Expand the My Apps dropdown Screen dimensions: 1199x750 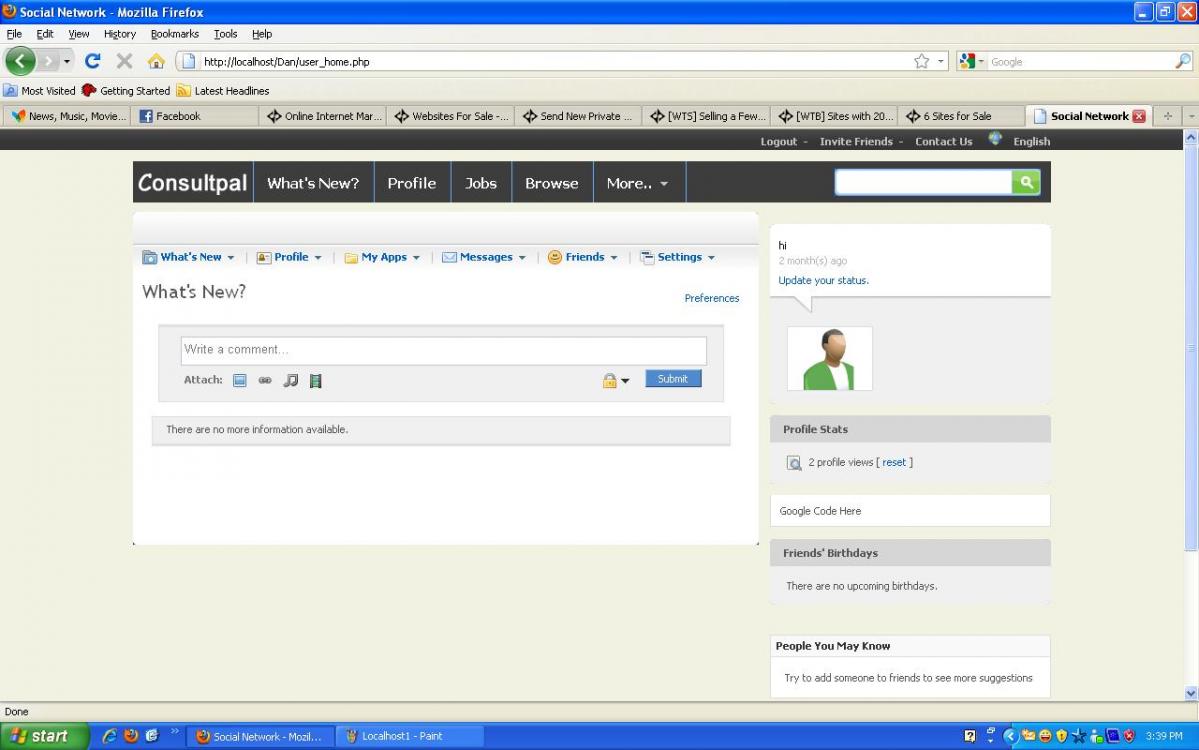pyautogui.click(x=416, y=258)
